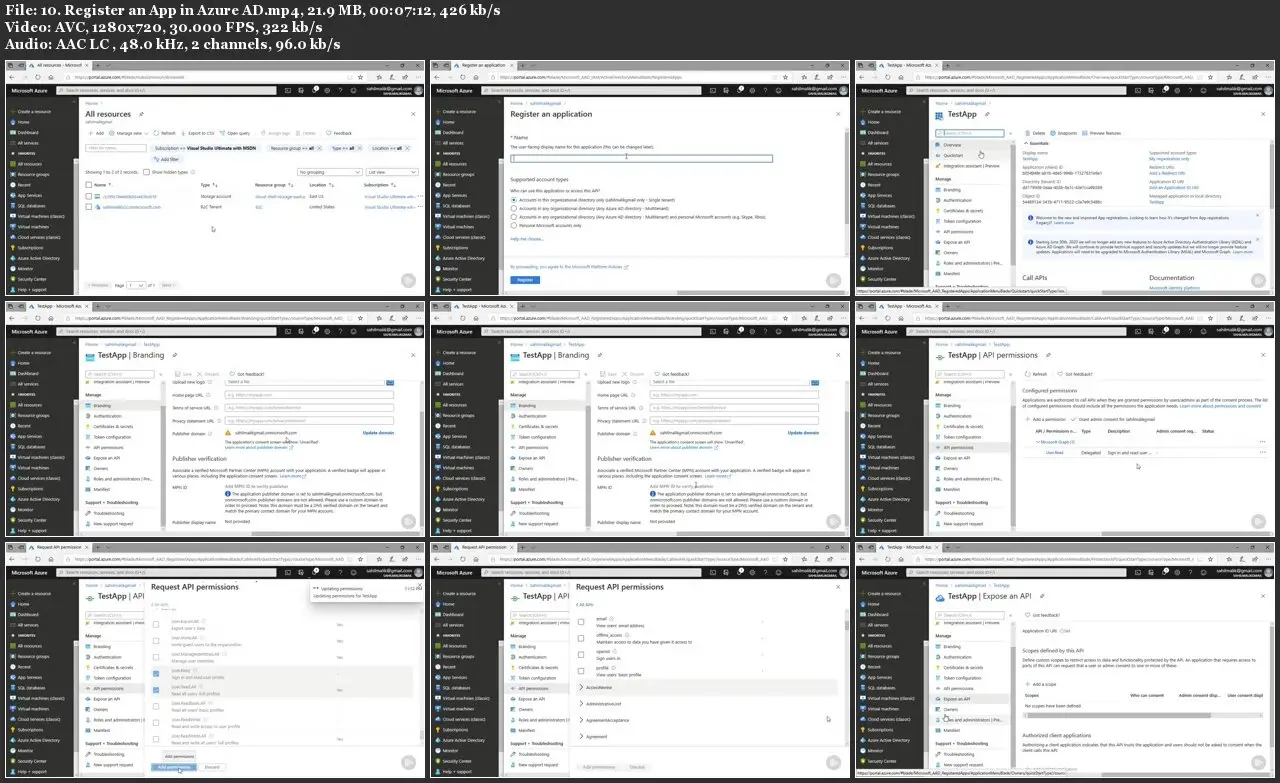
Task: Open the Dashboard icon in the All resources thumbnail sidebar
Action: pyautogui.click(x=12, y=132)
